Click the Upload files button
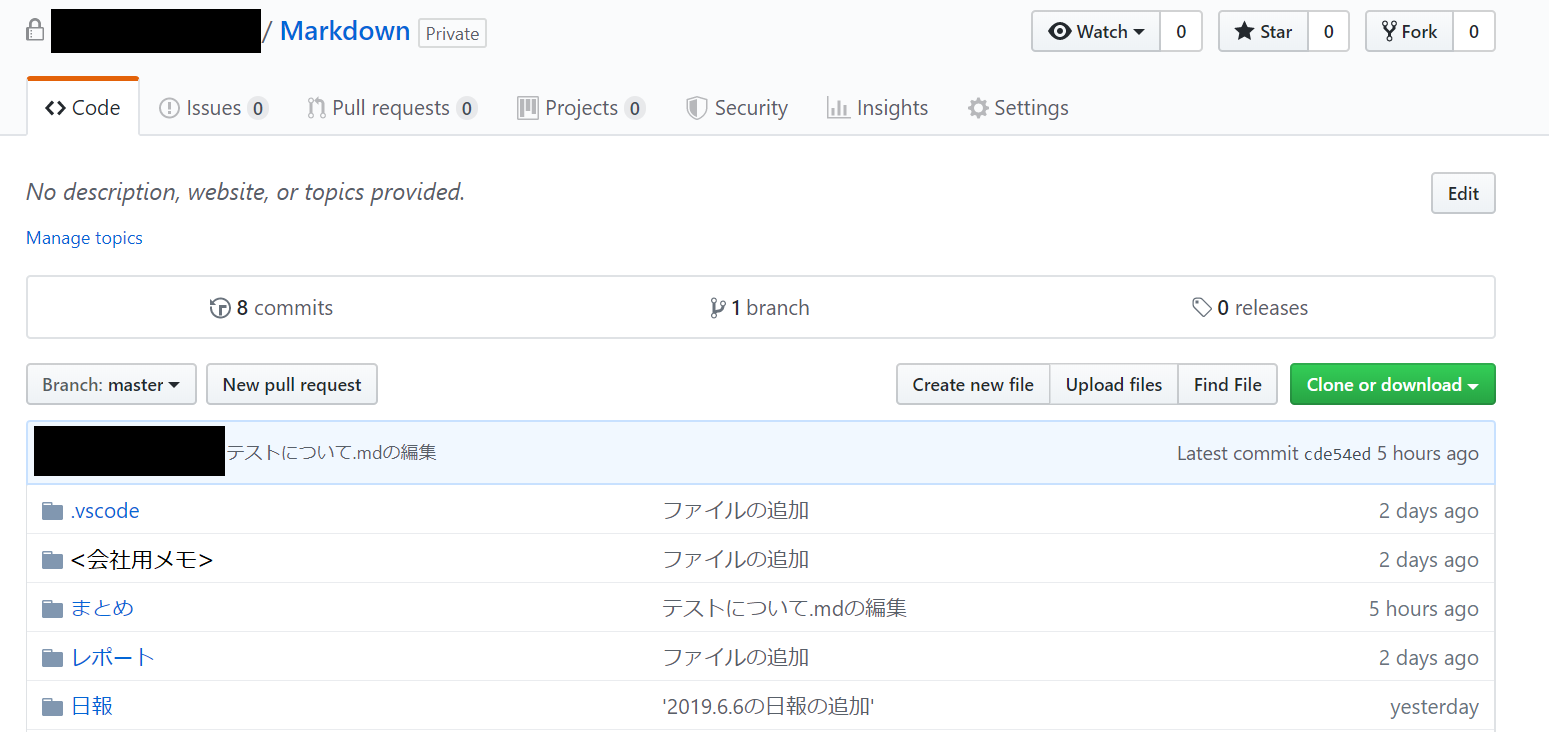1549x732 pixels. click(x=1114, y=385)
